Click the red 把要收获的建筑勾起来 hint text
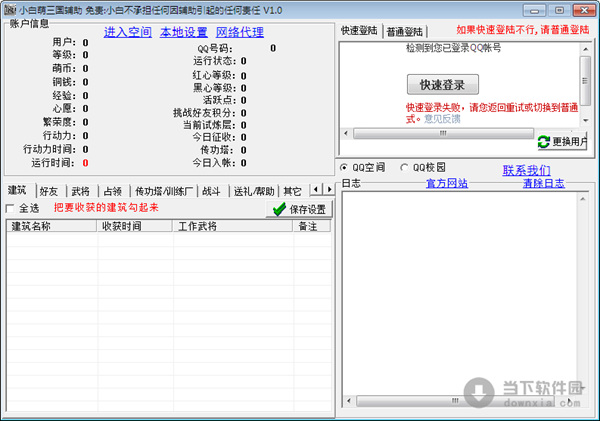This screenshot has width=600, height=421. pyautogui.click(x=106, y=208)
